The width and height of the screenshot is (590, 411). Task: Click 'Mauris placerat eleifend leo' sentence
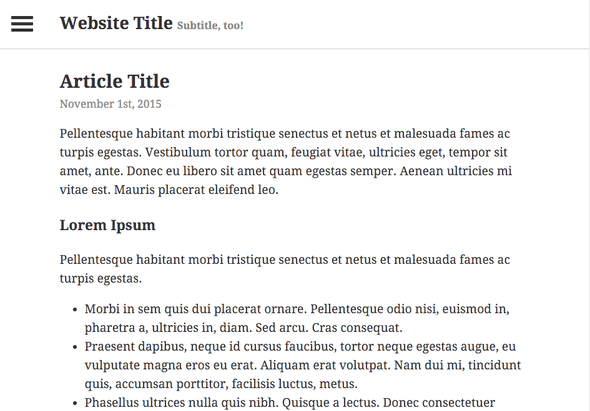(196, 190)
